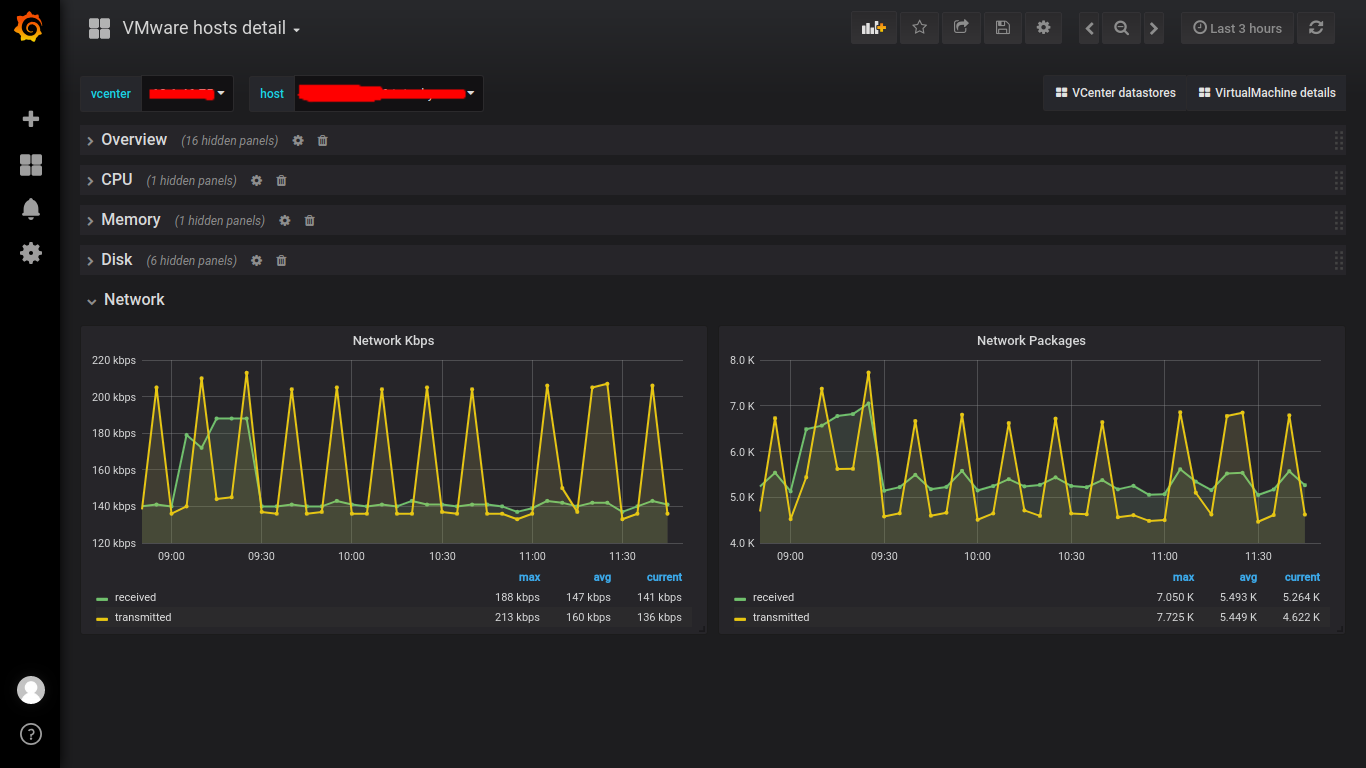Open the Last 3 hours time picker
This screenshot has width=1366, height=768.
(x=1238, y=28)
